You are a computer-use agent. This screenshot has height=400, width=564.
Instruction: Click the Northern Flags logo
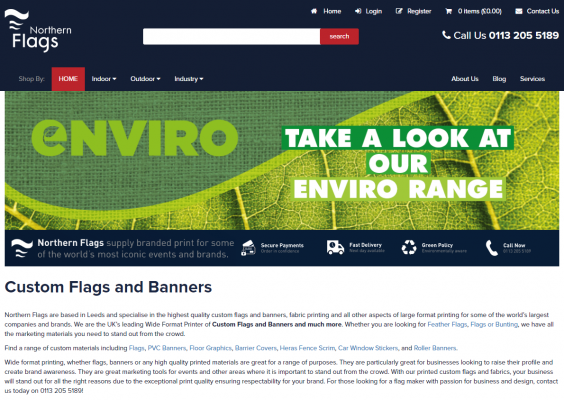point(38,30)
